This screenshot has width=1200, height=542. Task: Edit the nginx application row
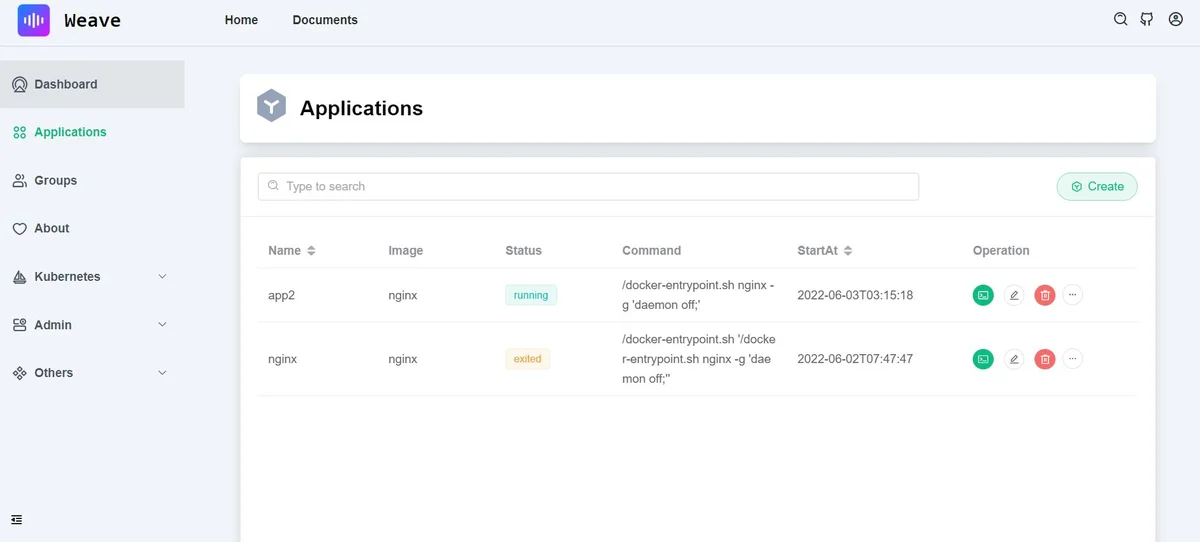(x=1014, y=359)
